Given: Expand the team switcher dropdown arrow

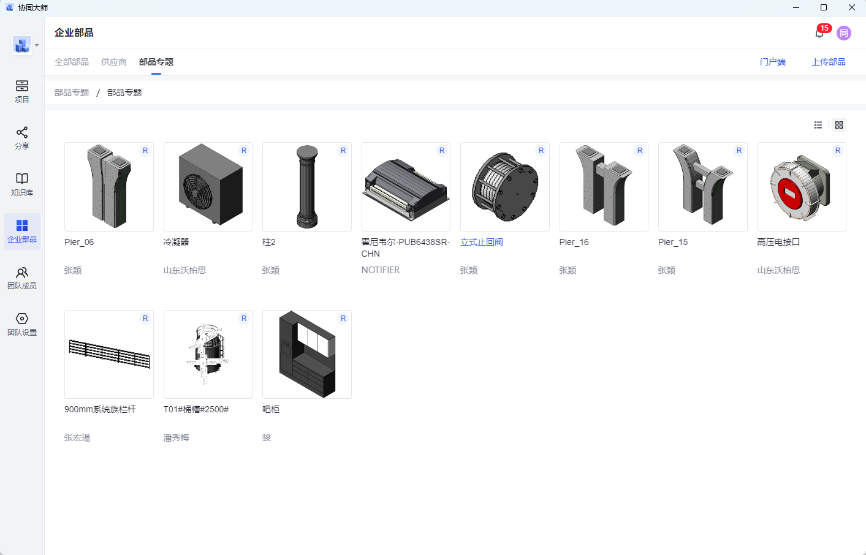Looking at the screenshot, I should 37,45.
